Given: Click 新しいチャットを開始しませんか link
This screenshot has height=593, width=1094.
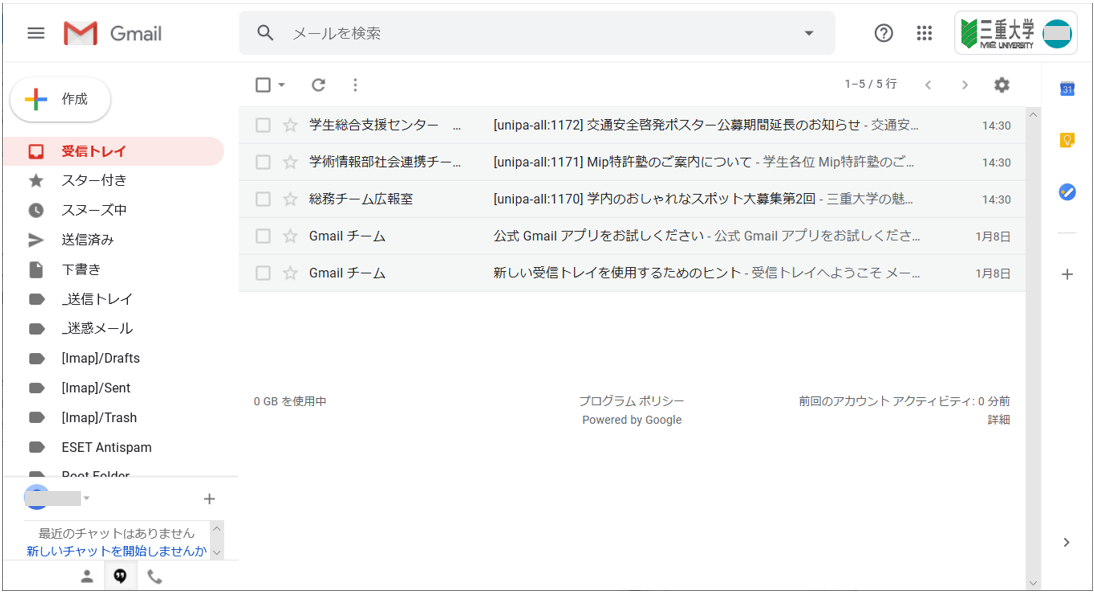Looking at the screenshot, I should (117, 551).
